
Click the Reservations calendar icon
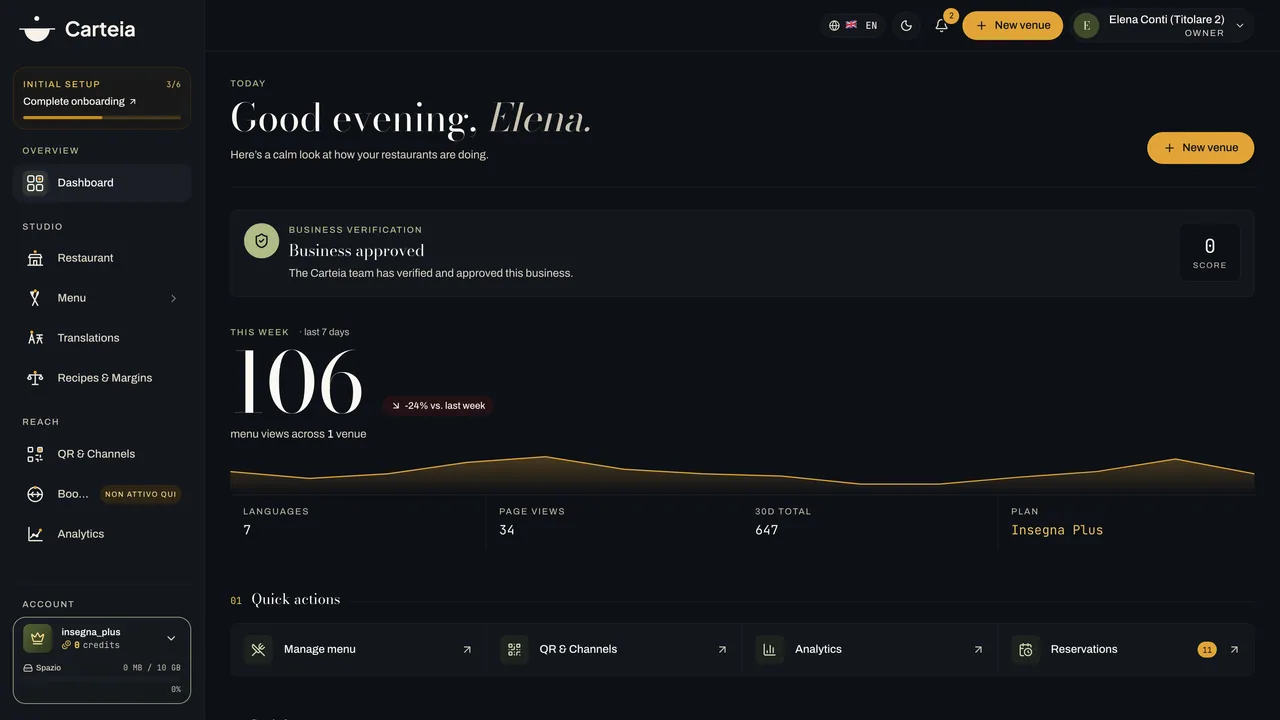(1025, 650)
